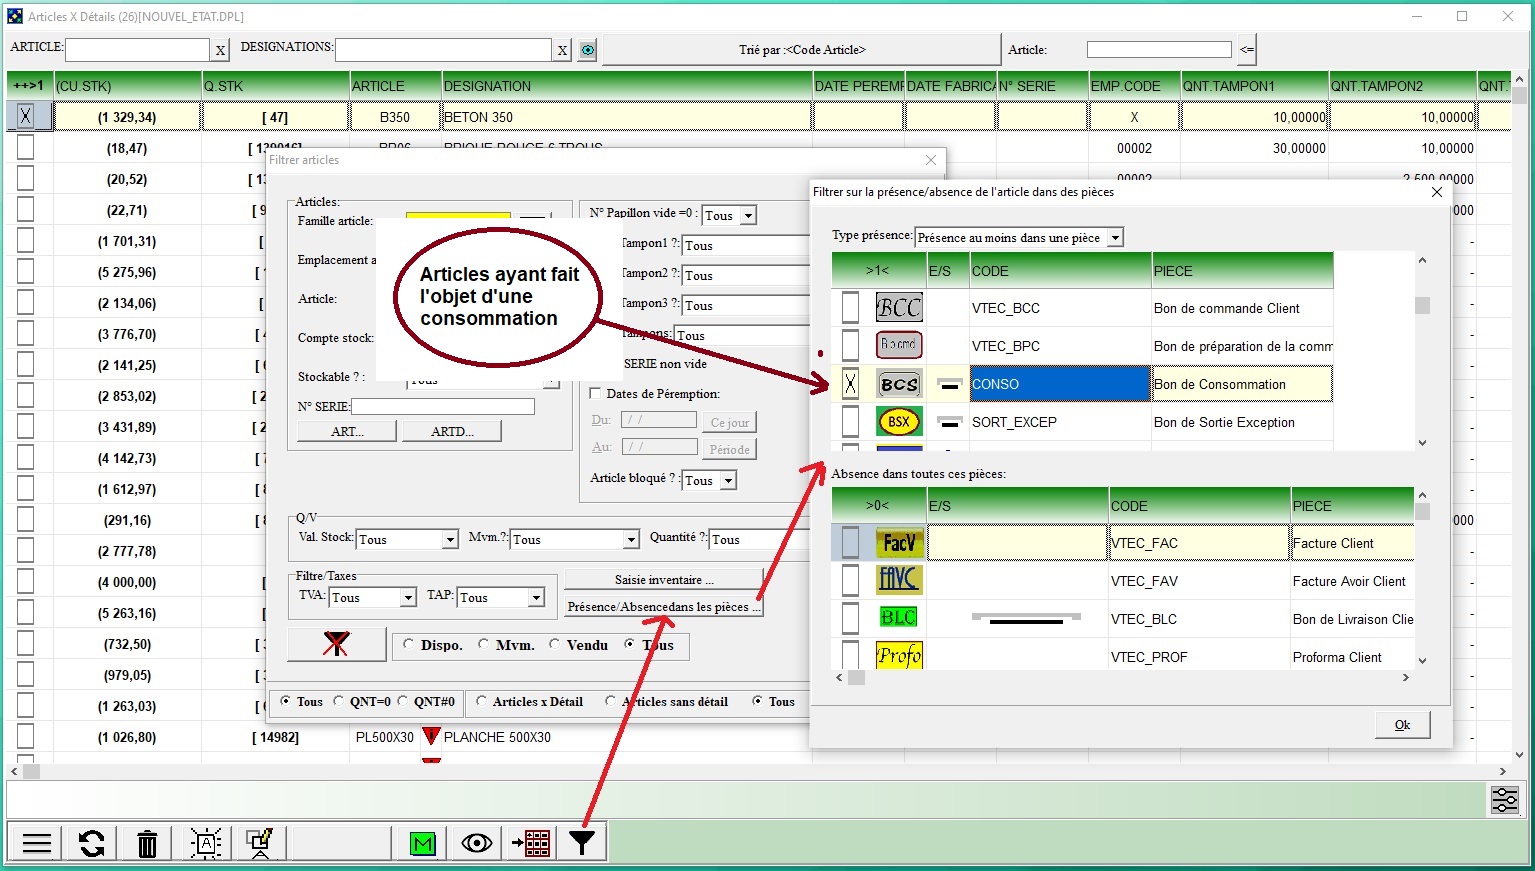The width and height of the screenshot is (1535, 871).
Task: Click the settings sliders icon bottom right
Action: [x=1505, y=800]
